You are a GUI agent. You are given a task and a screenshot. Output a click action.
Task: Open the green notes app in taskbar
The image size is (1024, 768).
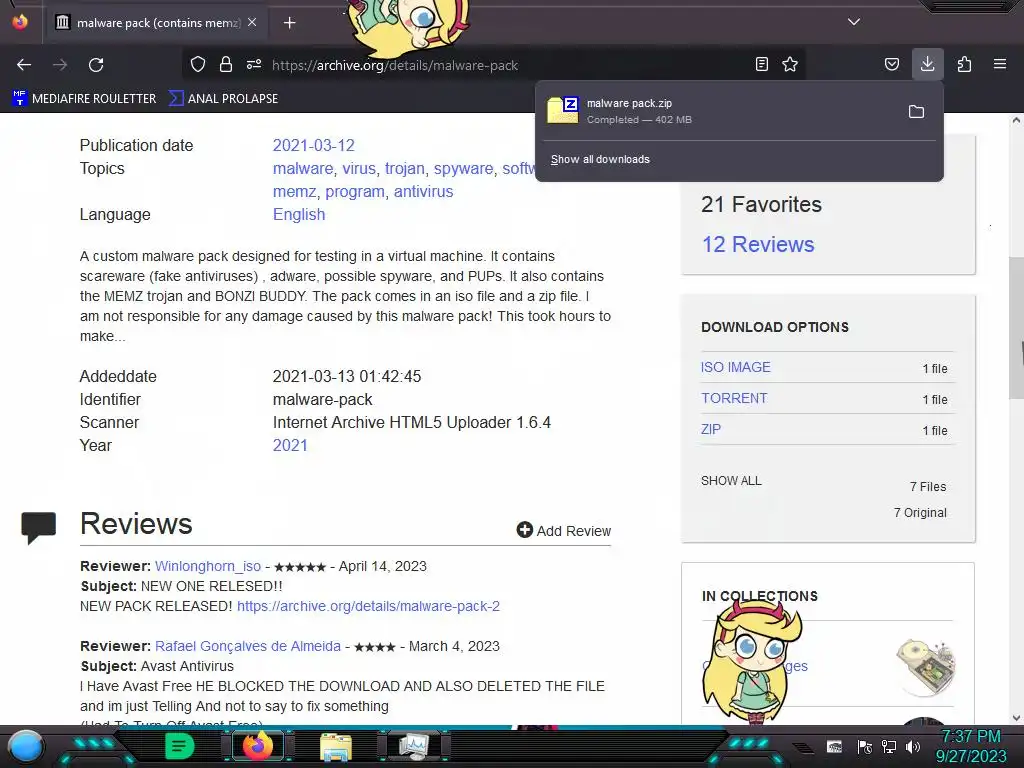point(180,746)
